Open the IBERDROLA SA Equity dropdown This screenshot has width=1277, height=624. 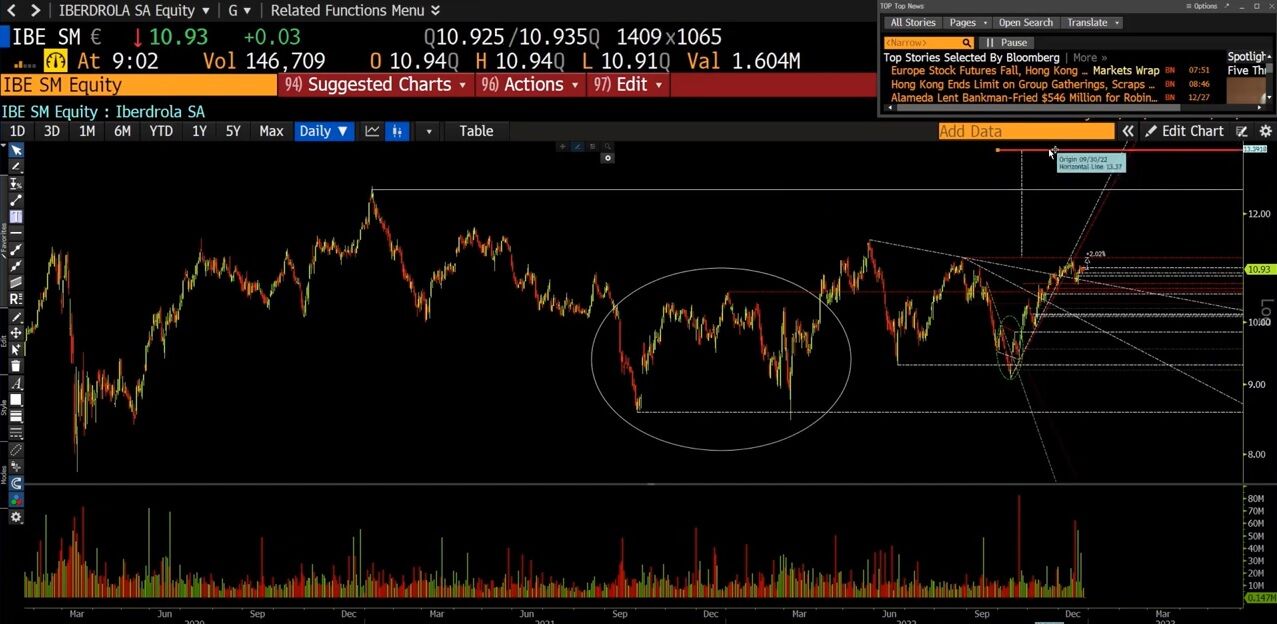pyautogui.click(x=134, y=10)
